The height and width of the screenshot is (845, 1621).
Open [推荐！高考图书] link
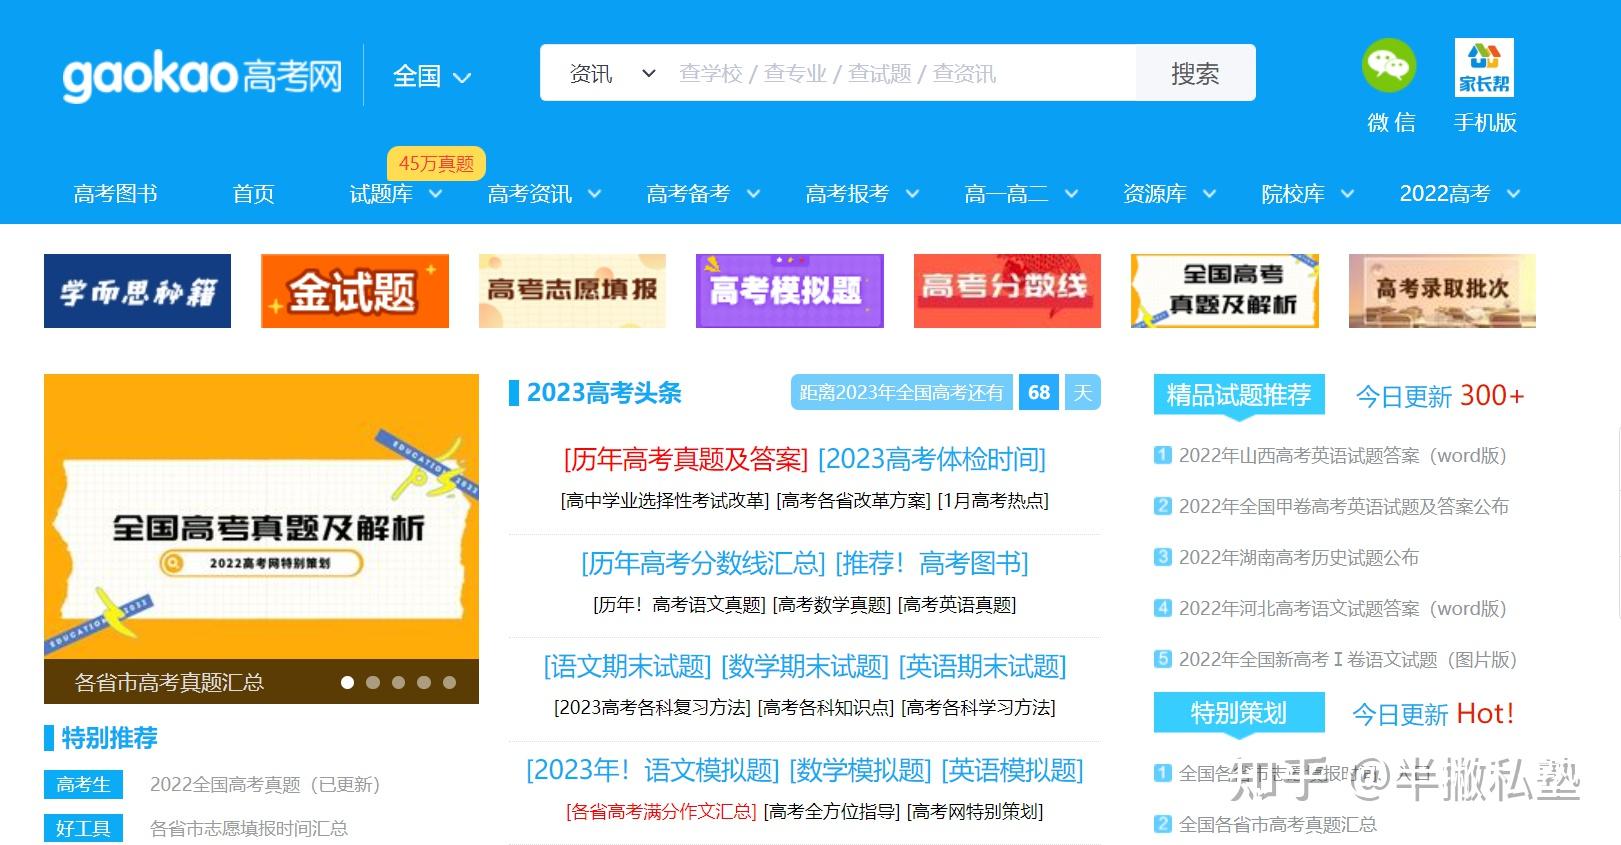coord(932,563)
